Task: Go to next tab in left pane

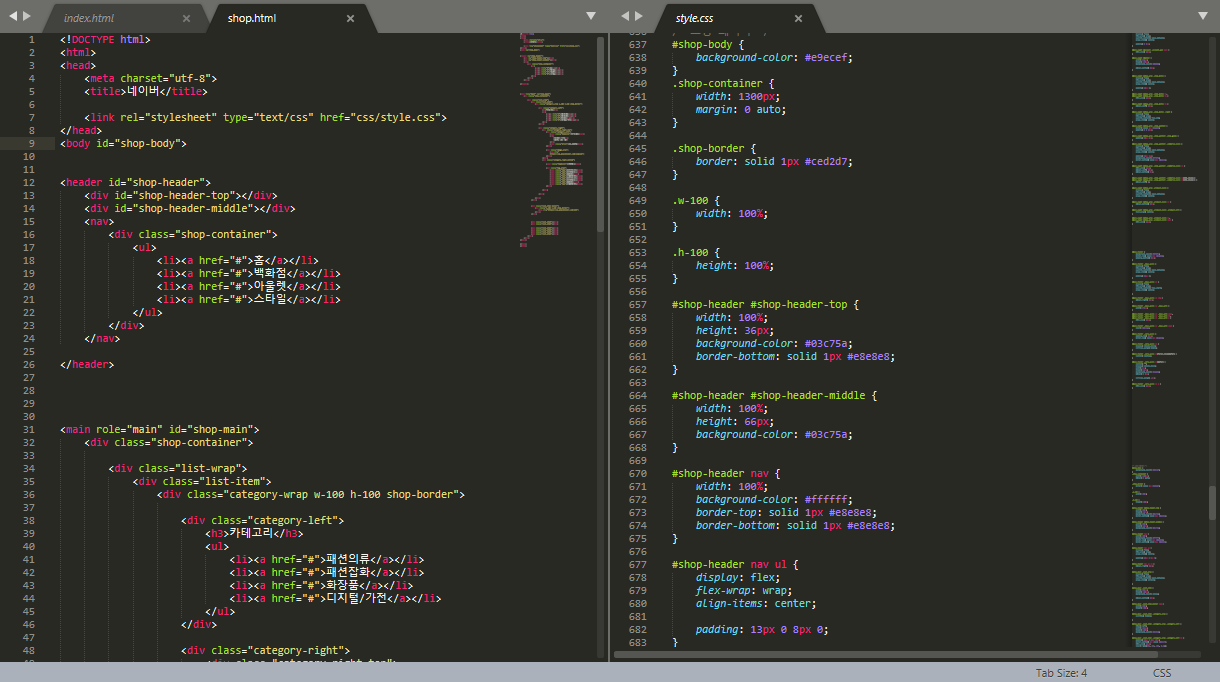Action: pos(27,16)
